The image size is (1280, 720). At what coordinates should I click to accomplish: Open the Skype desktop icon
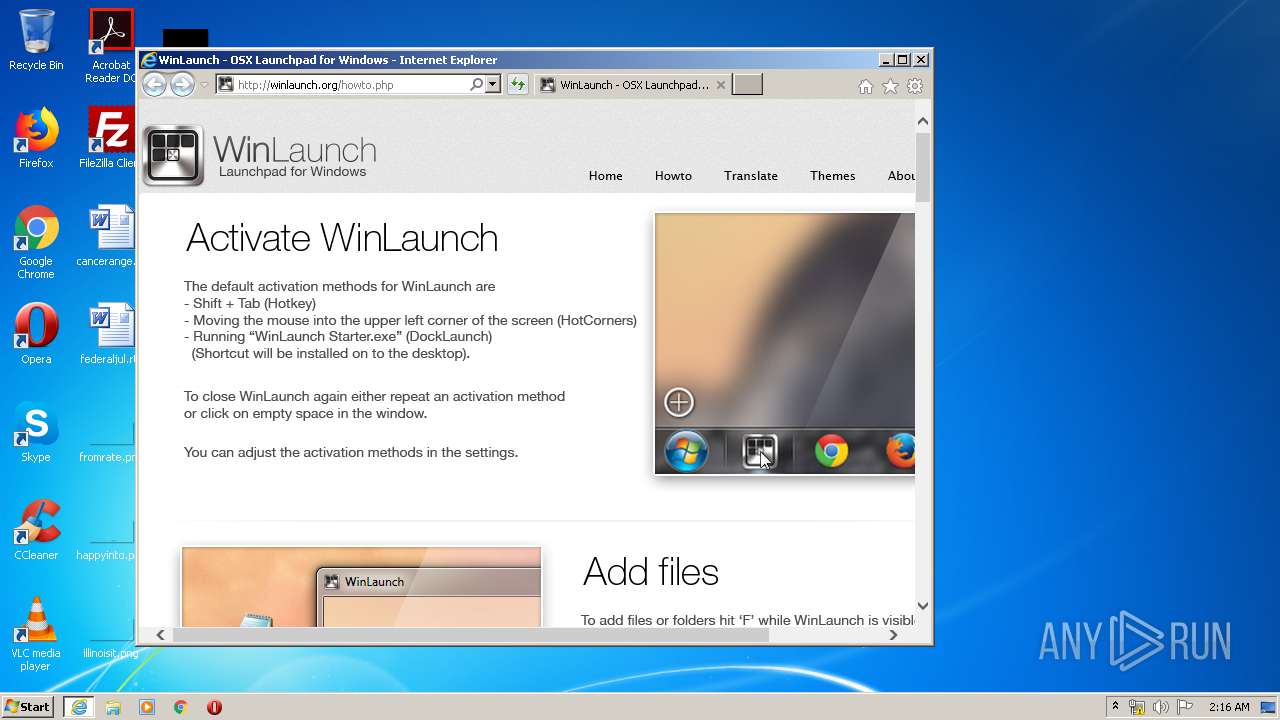pyautogui.click(x=36, y=432)
